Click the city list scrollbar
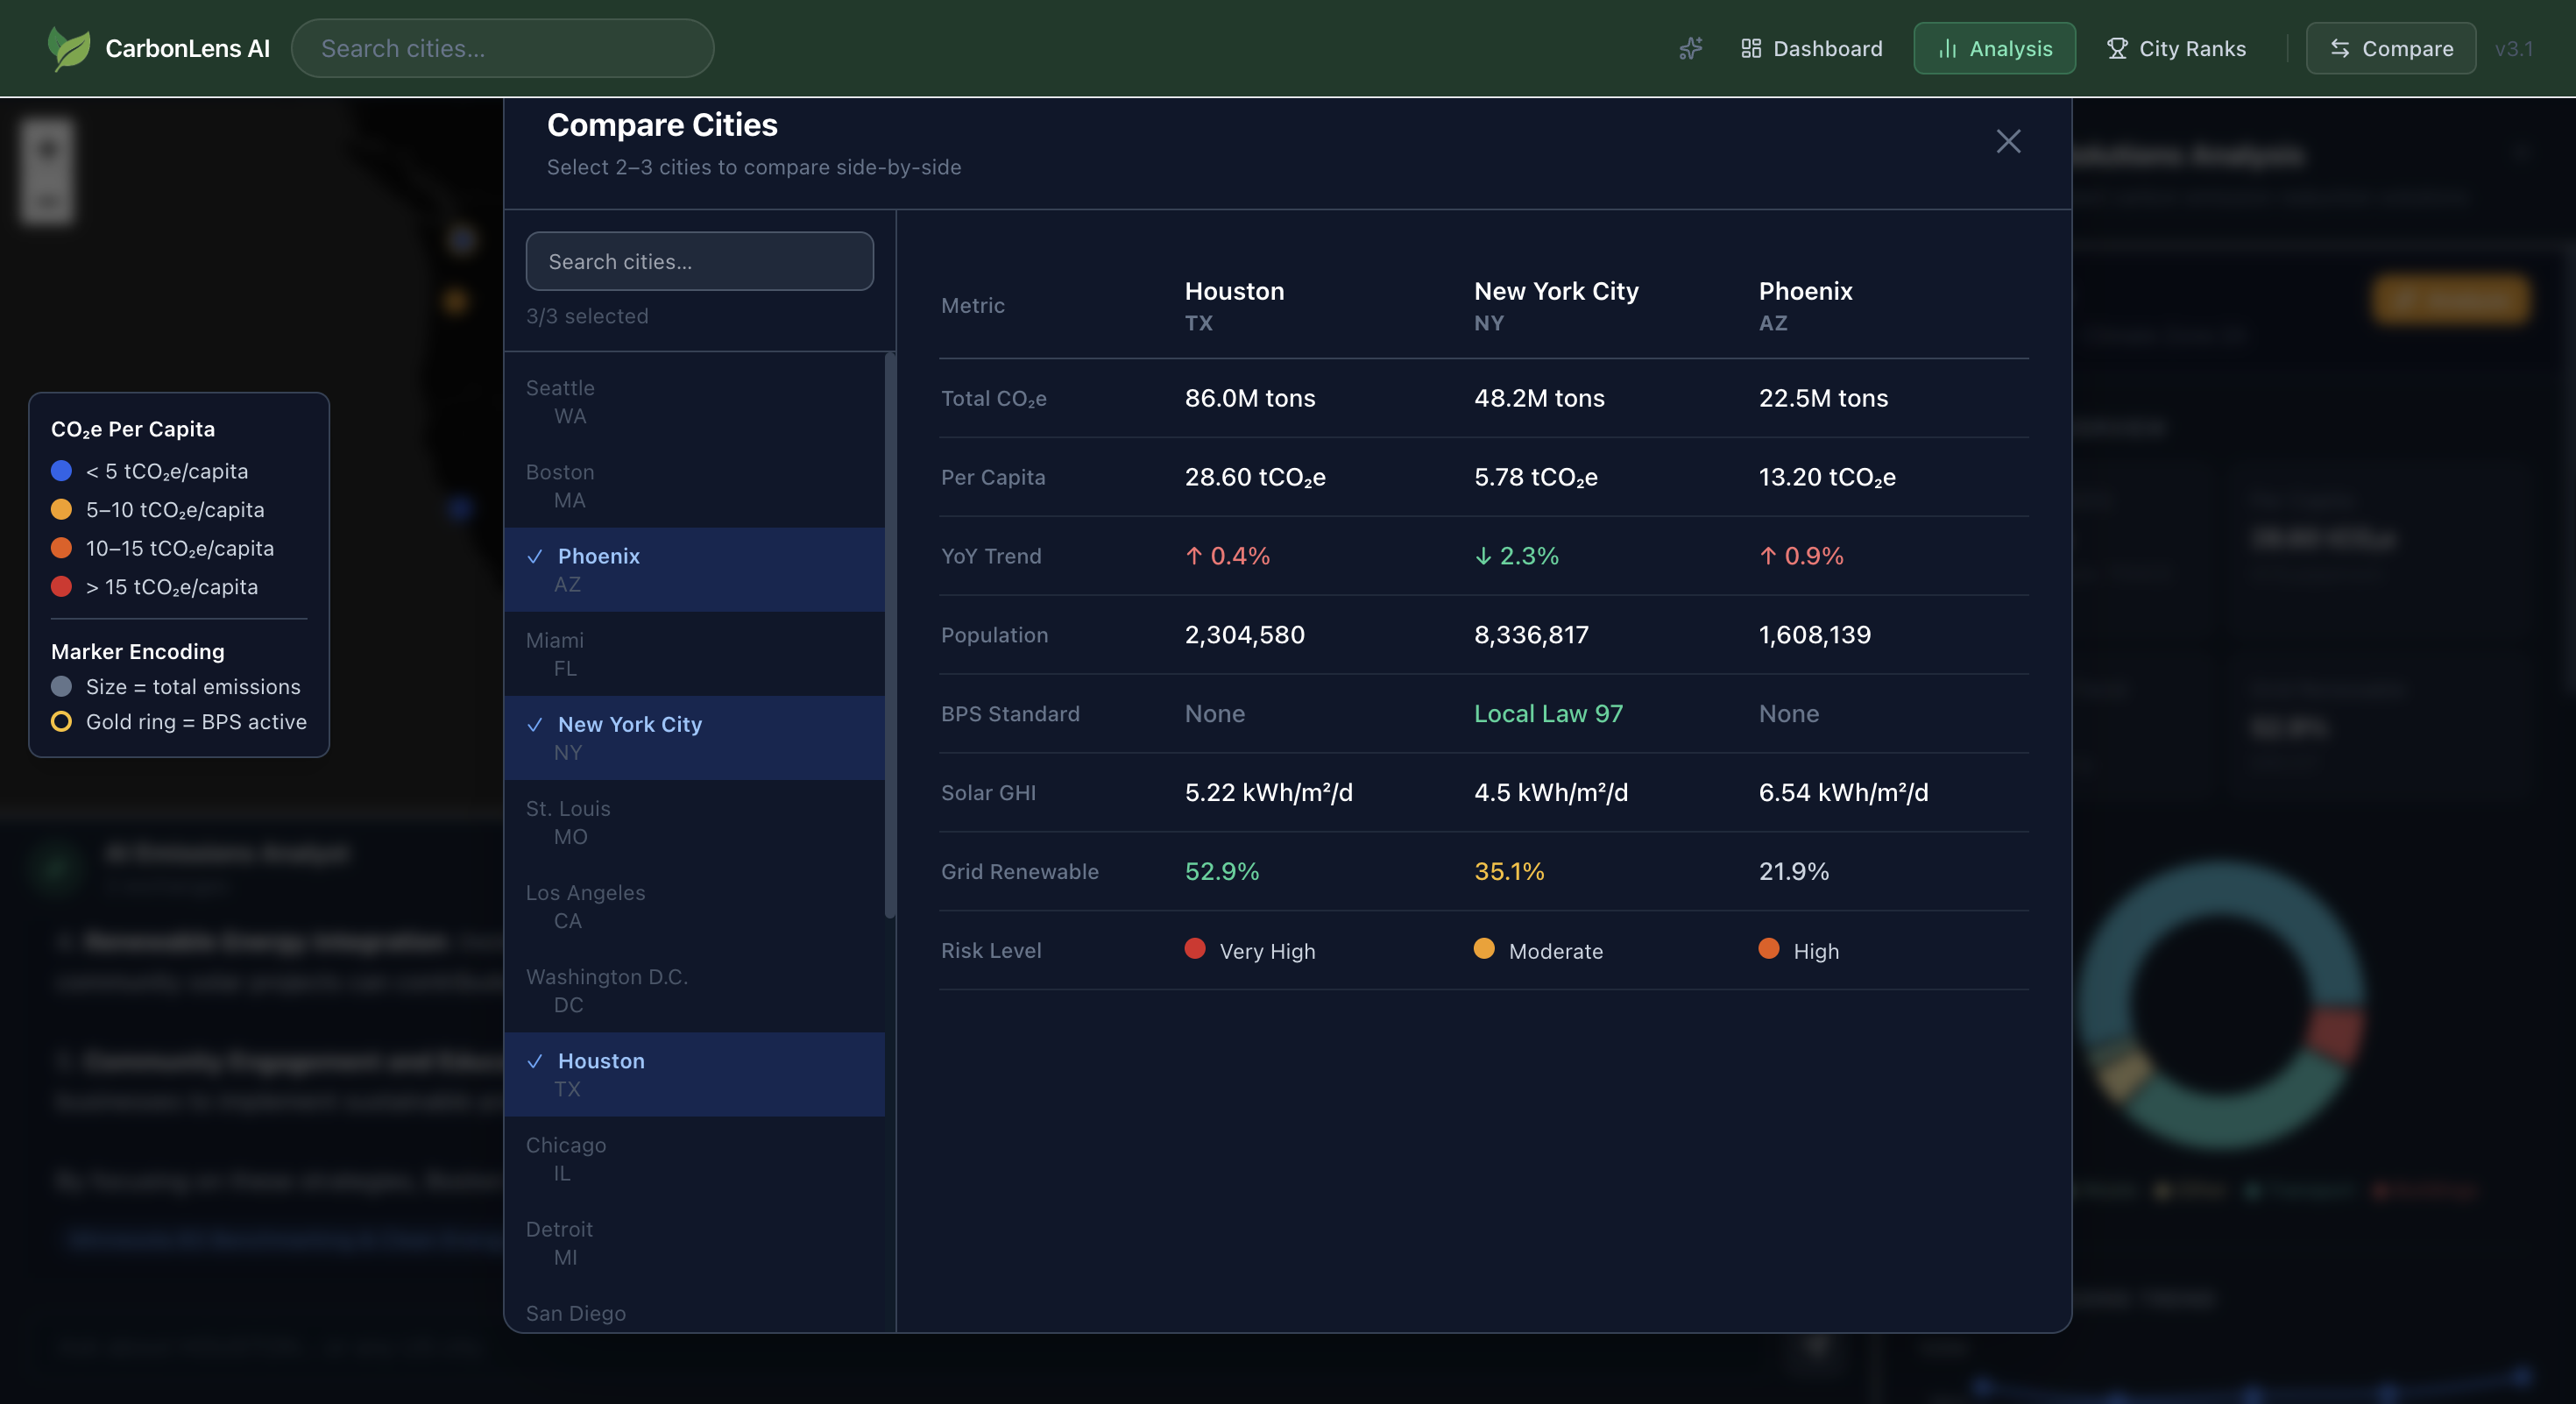This screenshot has height=1404, width=2576. tap(889, 636)
